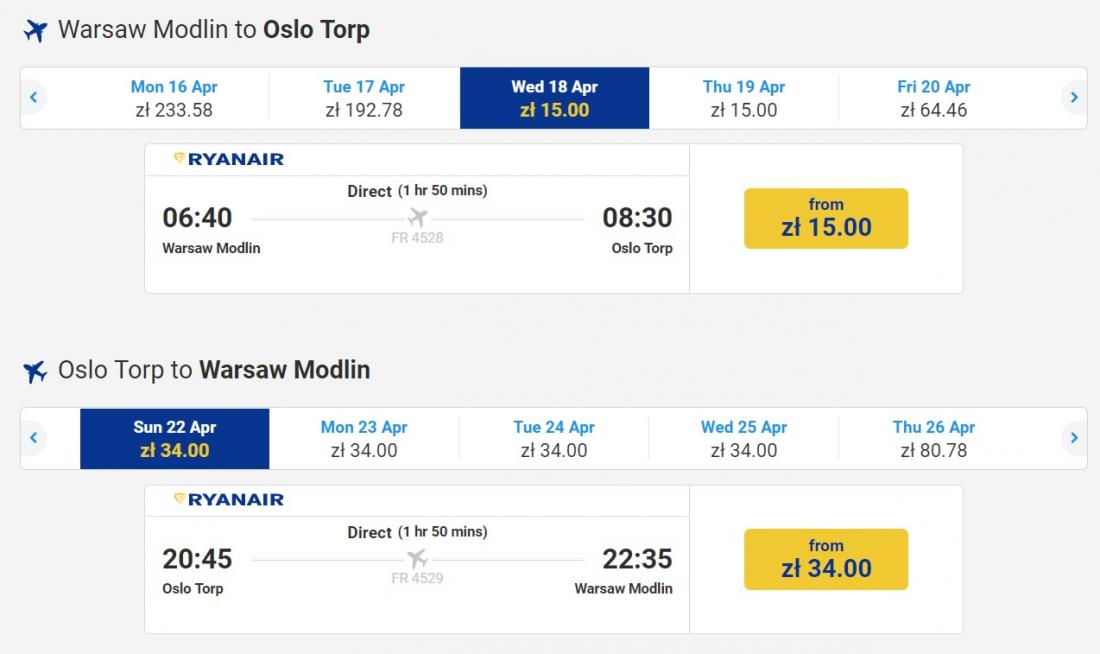Show earlier outbound dates with left arrow
Viewport: 1100px width, 654px height.
tap(34, 98)
